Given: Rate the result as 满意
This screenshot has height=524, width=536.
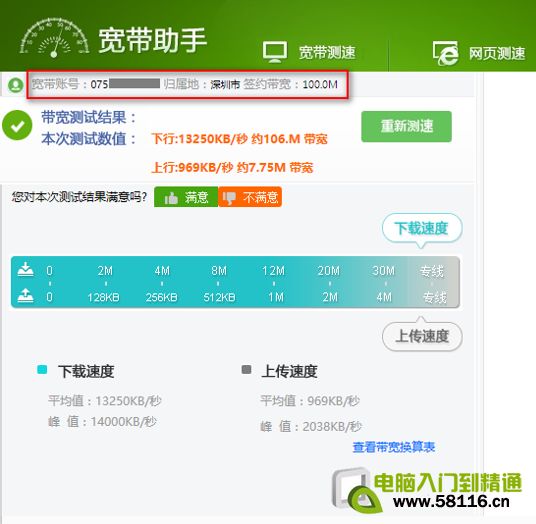Looking at the screenshot, I should pyautogui.click(x=186, y=197).
